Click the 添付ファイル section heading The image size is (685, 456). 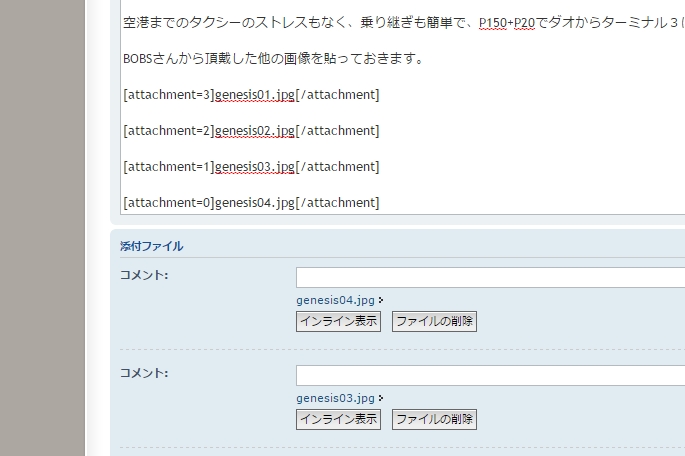pos(151,246)
